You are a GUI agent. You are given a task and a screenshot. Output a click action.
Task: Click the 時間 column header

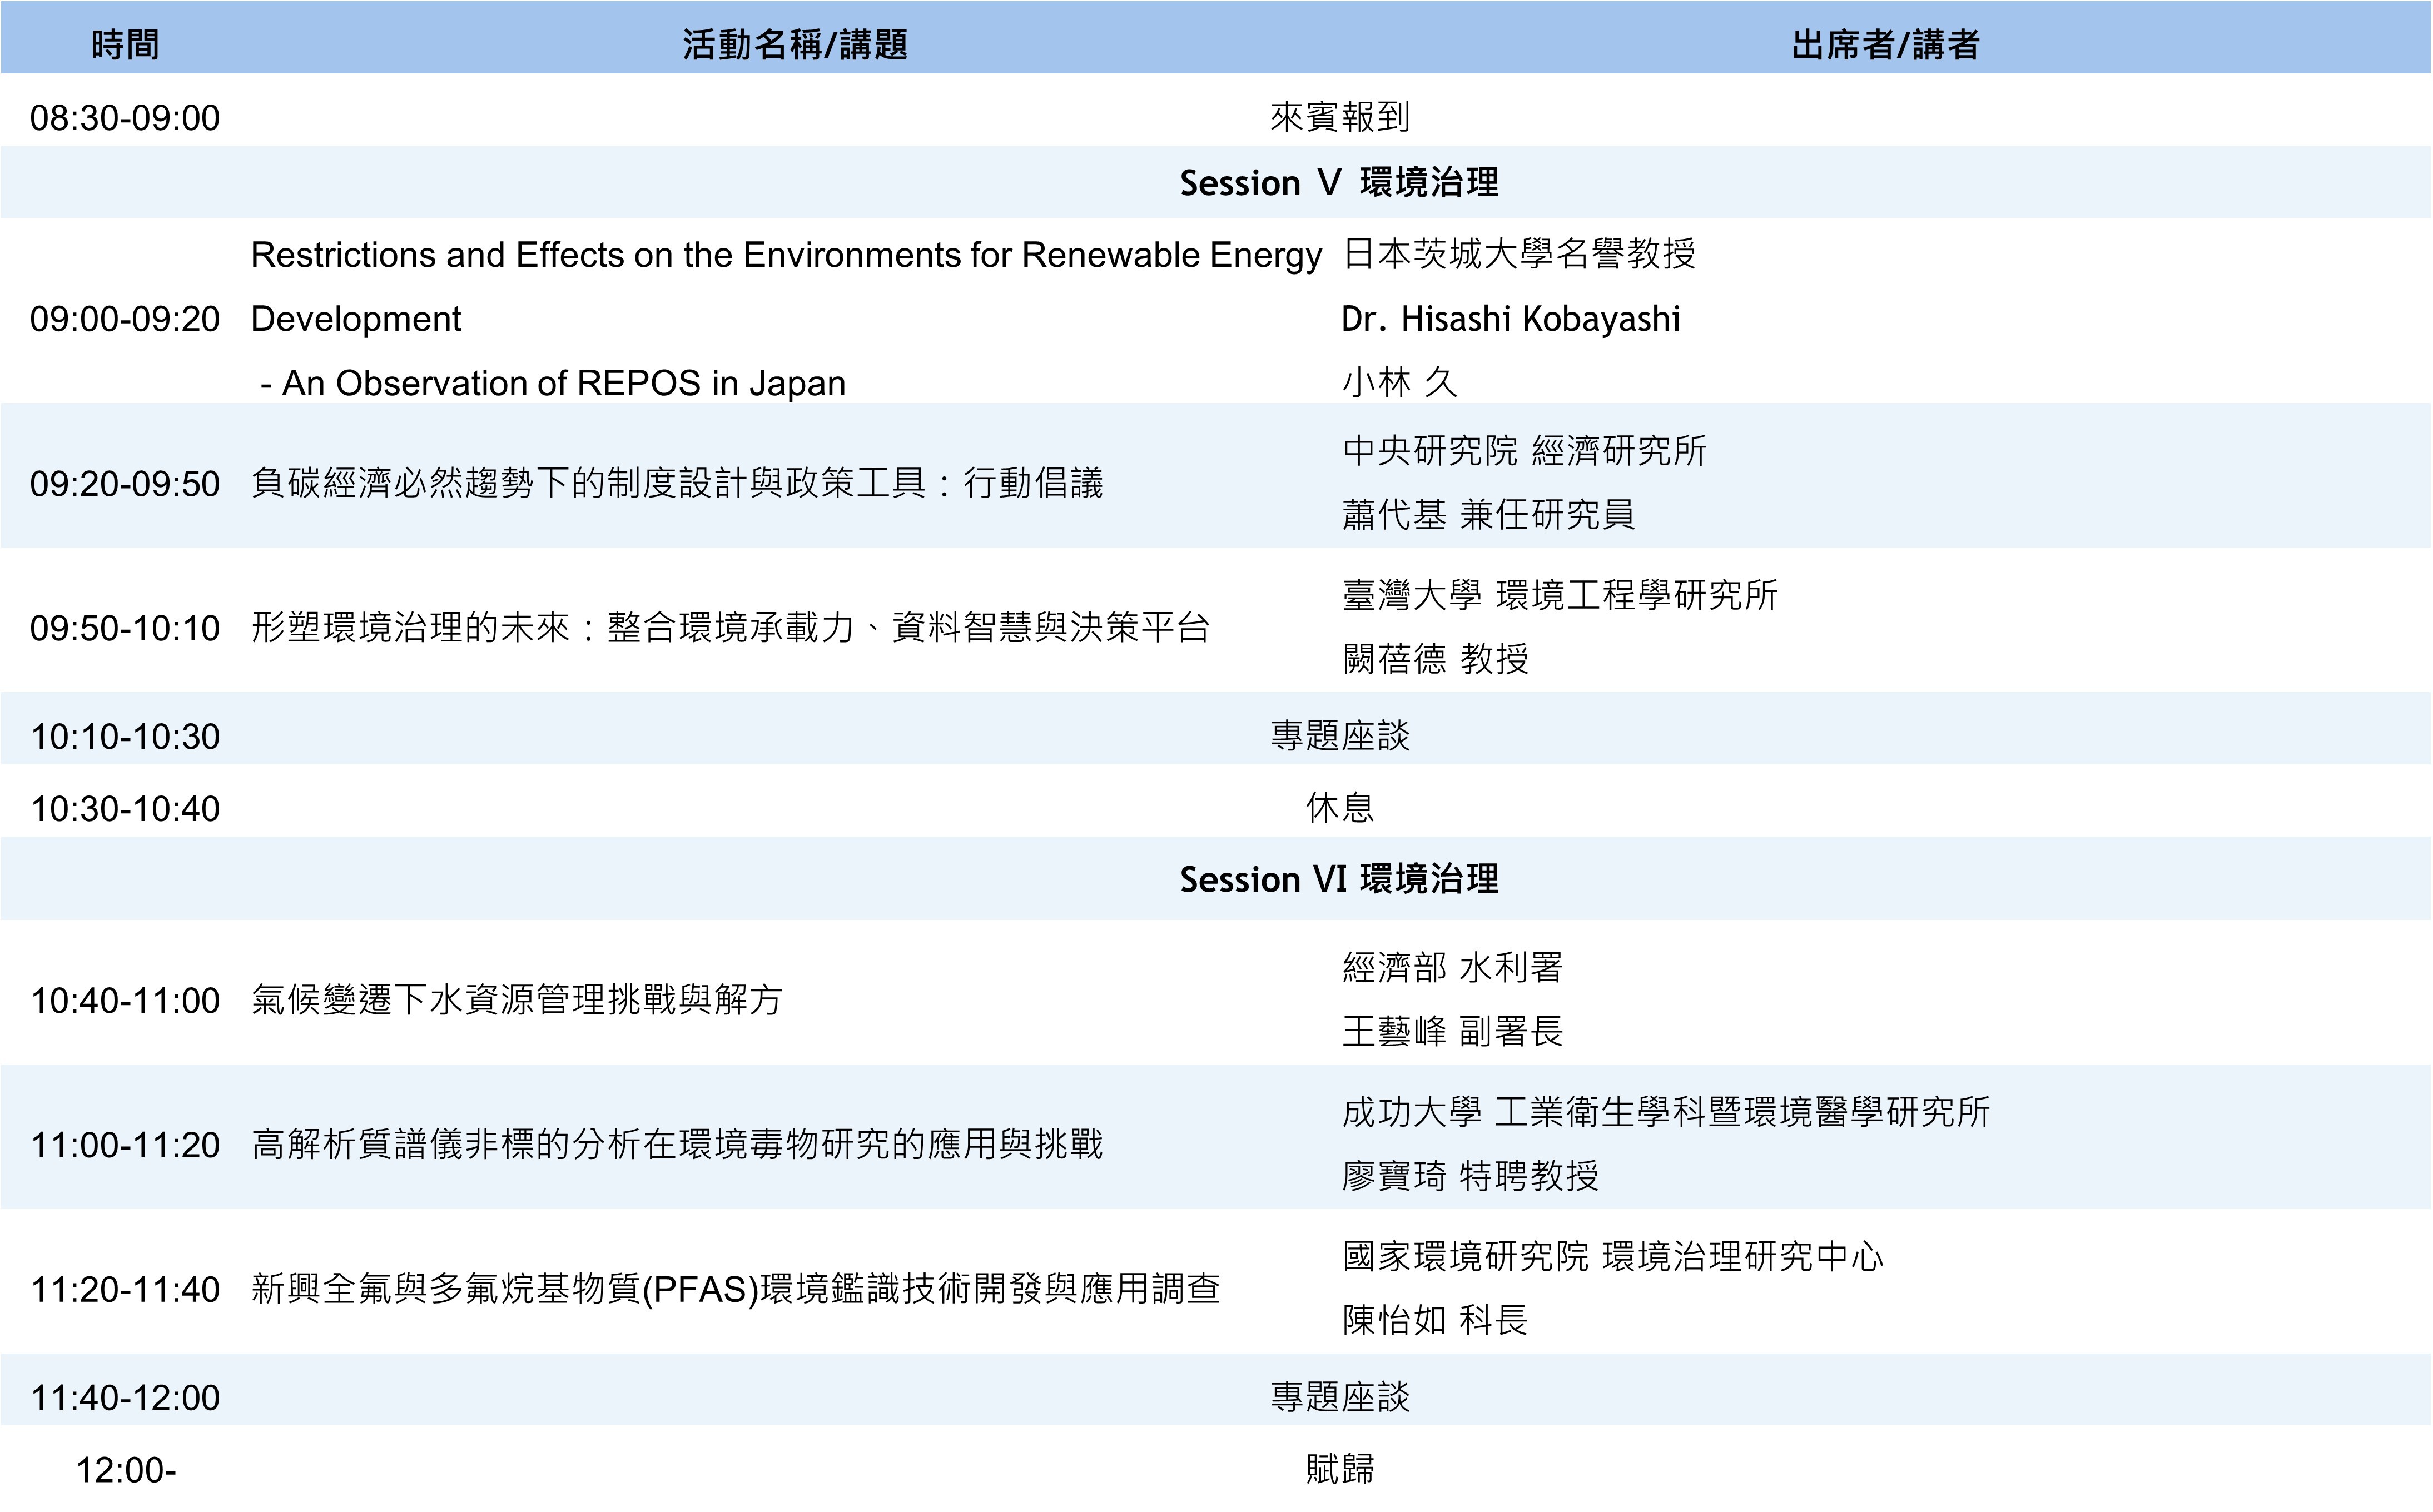point(125,45)
